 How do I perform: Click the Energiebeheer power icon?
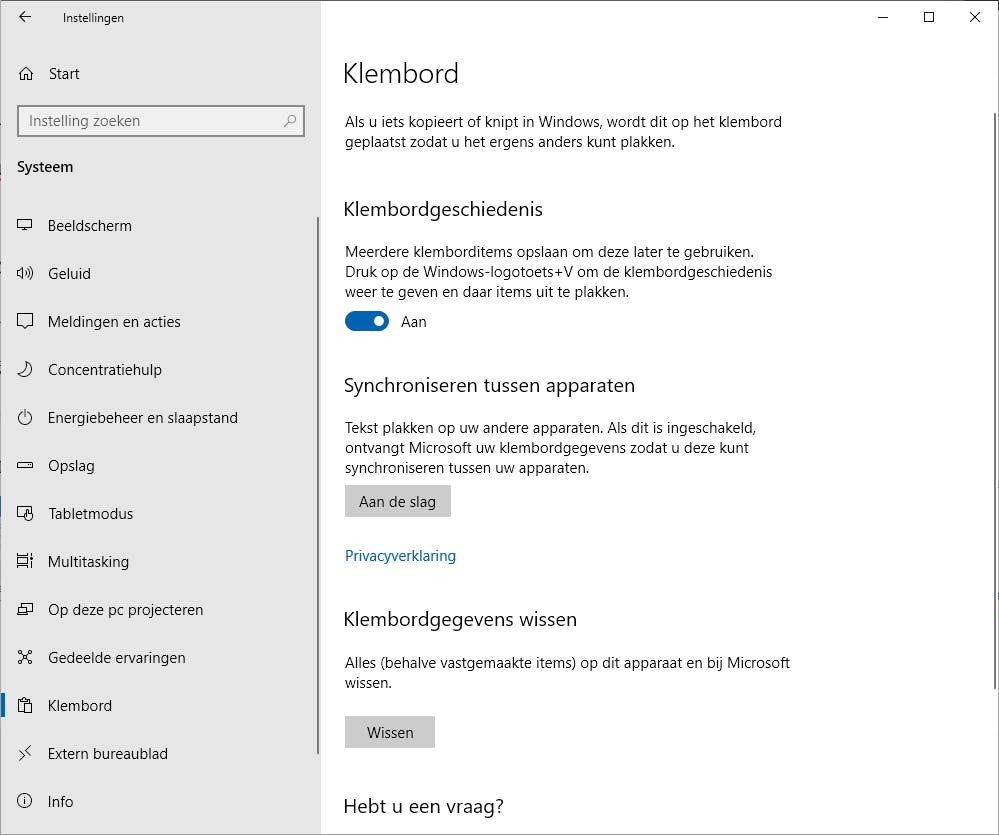(26, 418)
